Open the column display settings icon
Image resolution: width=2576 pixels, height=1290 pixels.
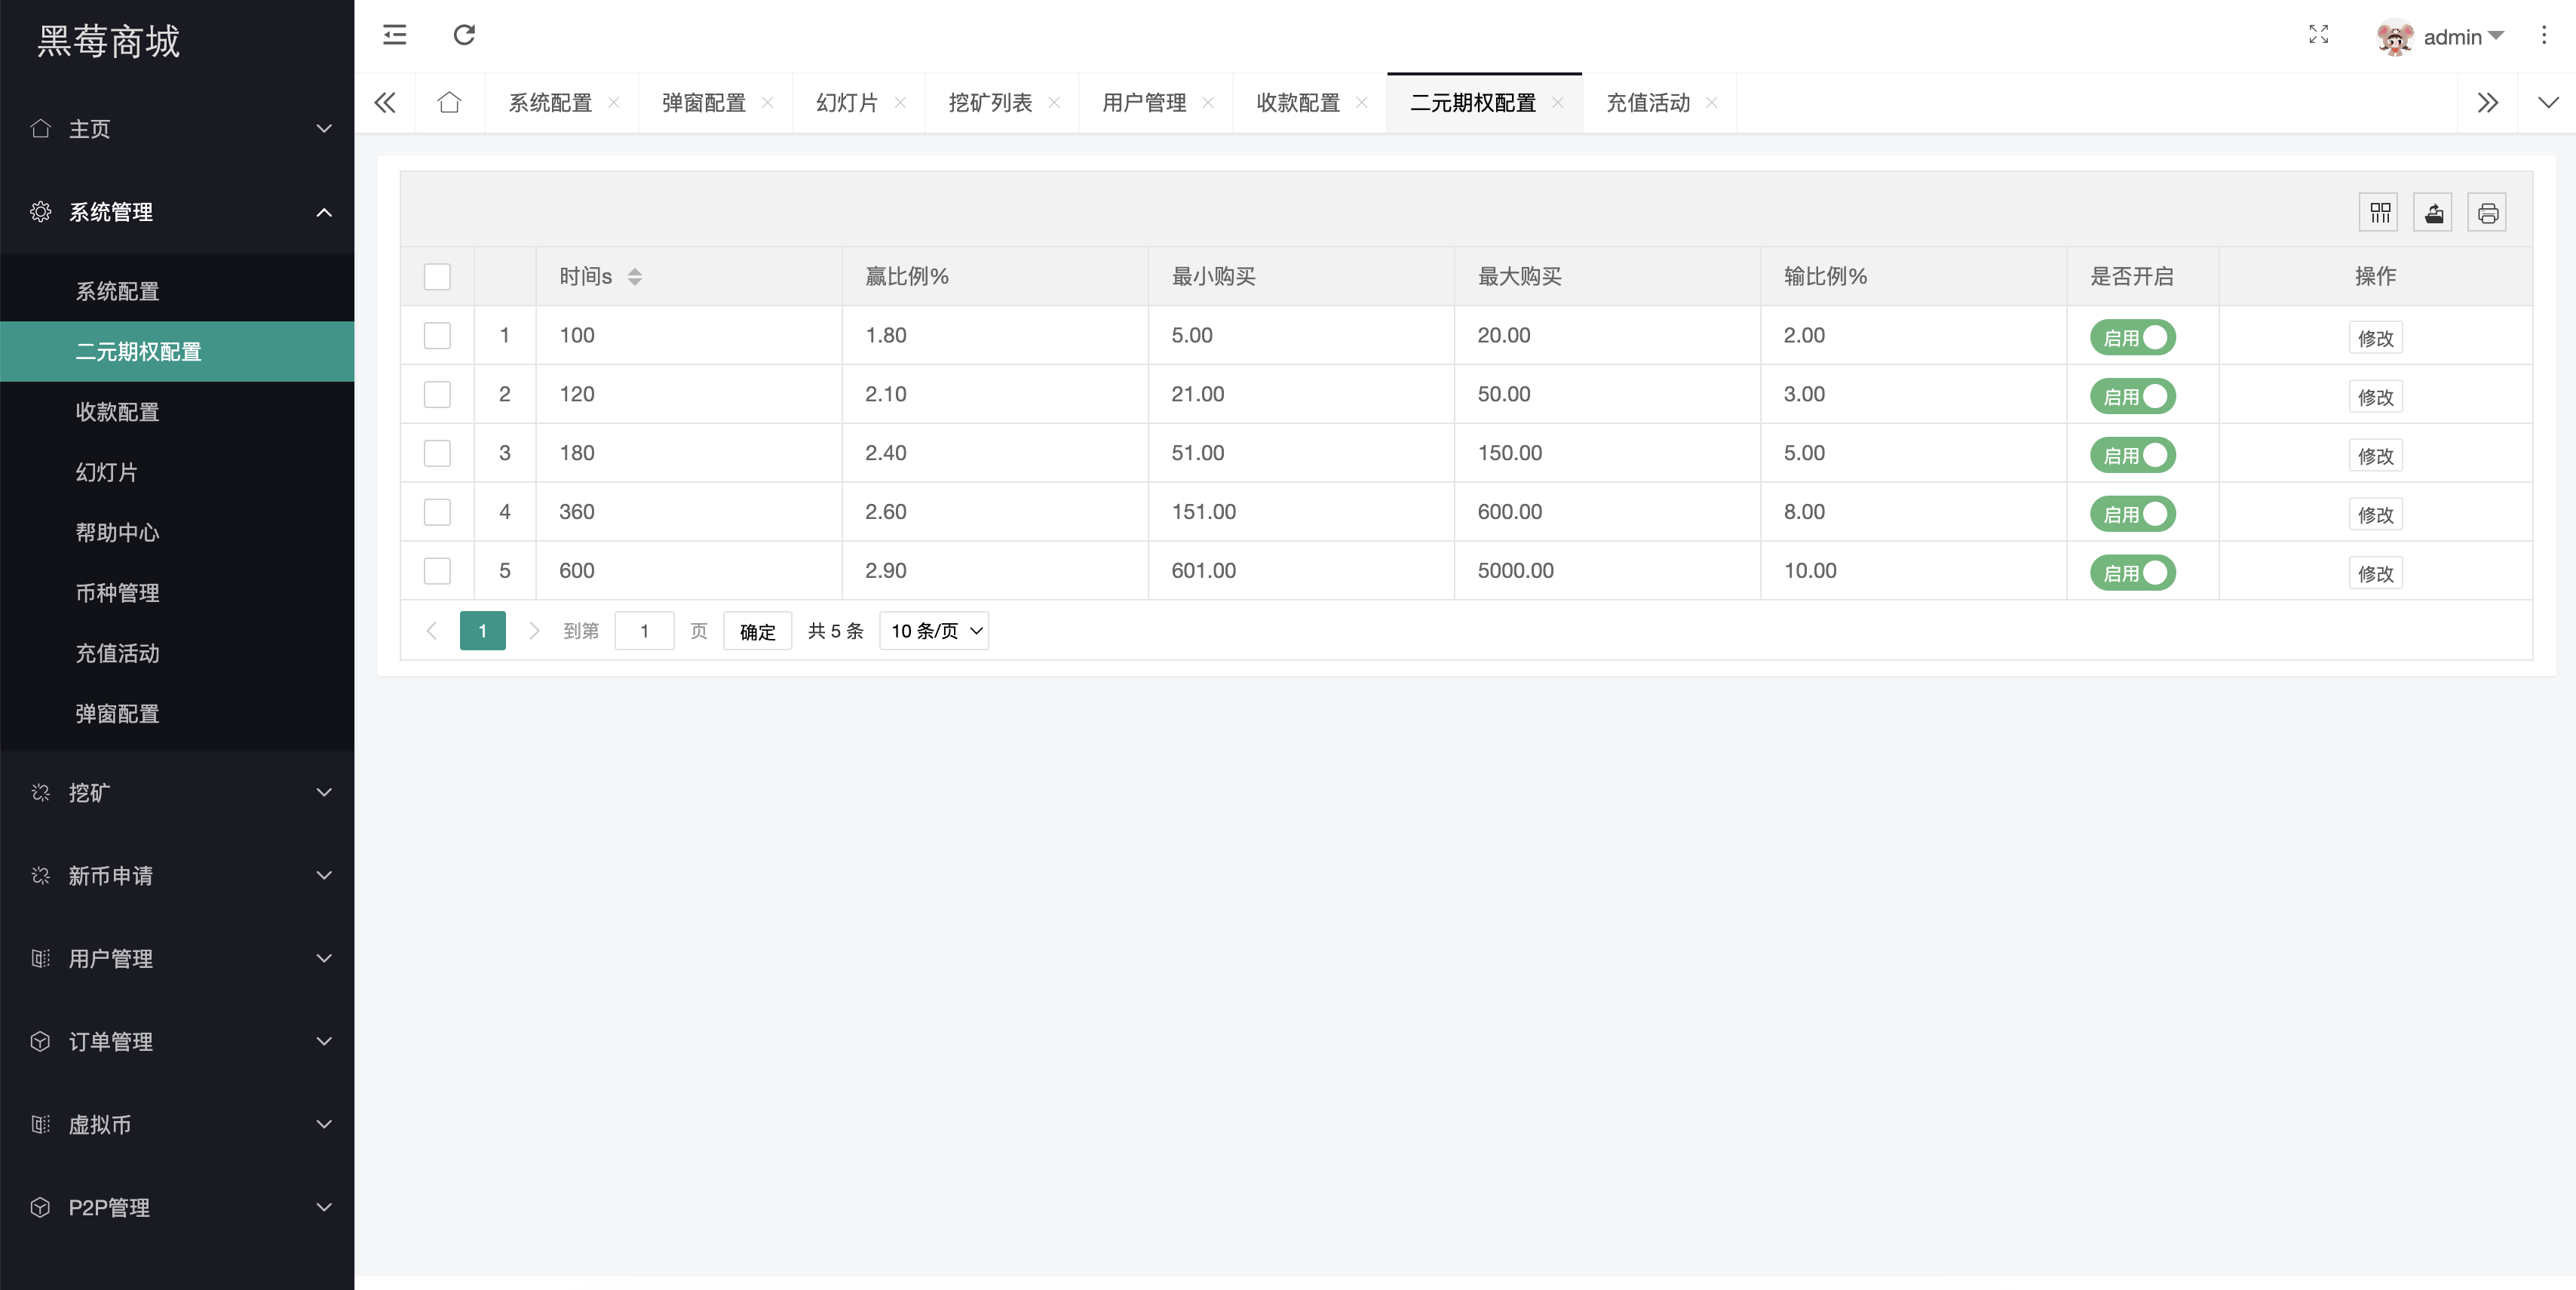pos(2379,212)
